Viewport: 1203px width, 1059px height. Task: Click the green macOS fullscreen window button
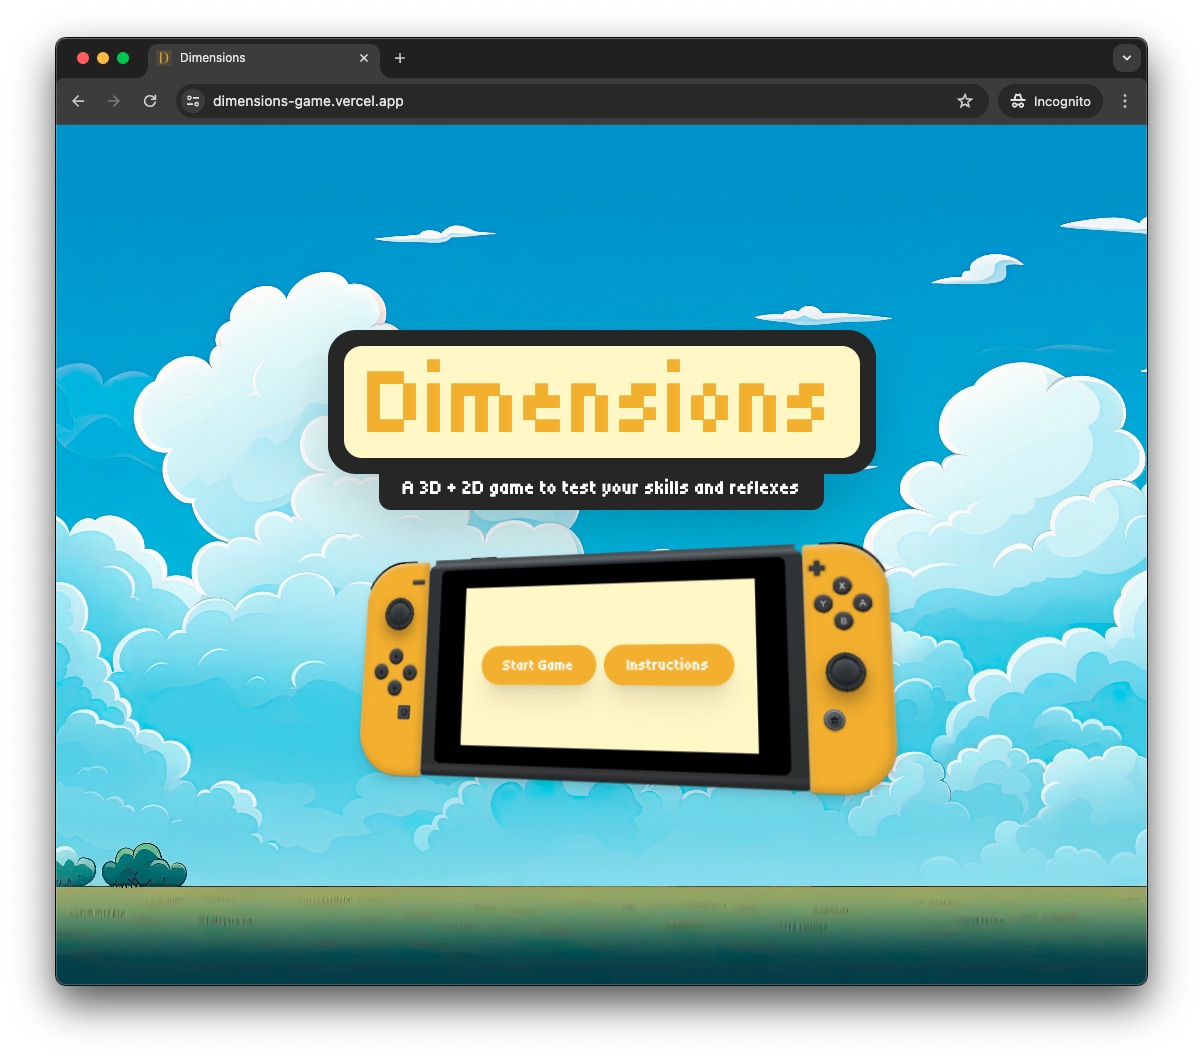pyautogui.click(x=123, y=58)
